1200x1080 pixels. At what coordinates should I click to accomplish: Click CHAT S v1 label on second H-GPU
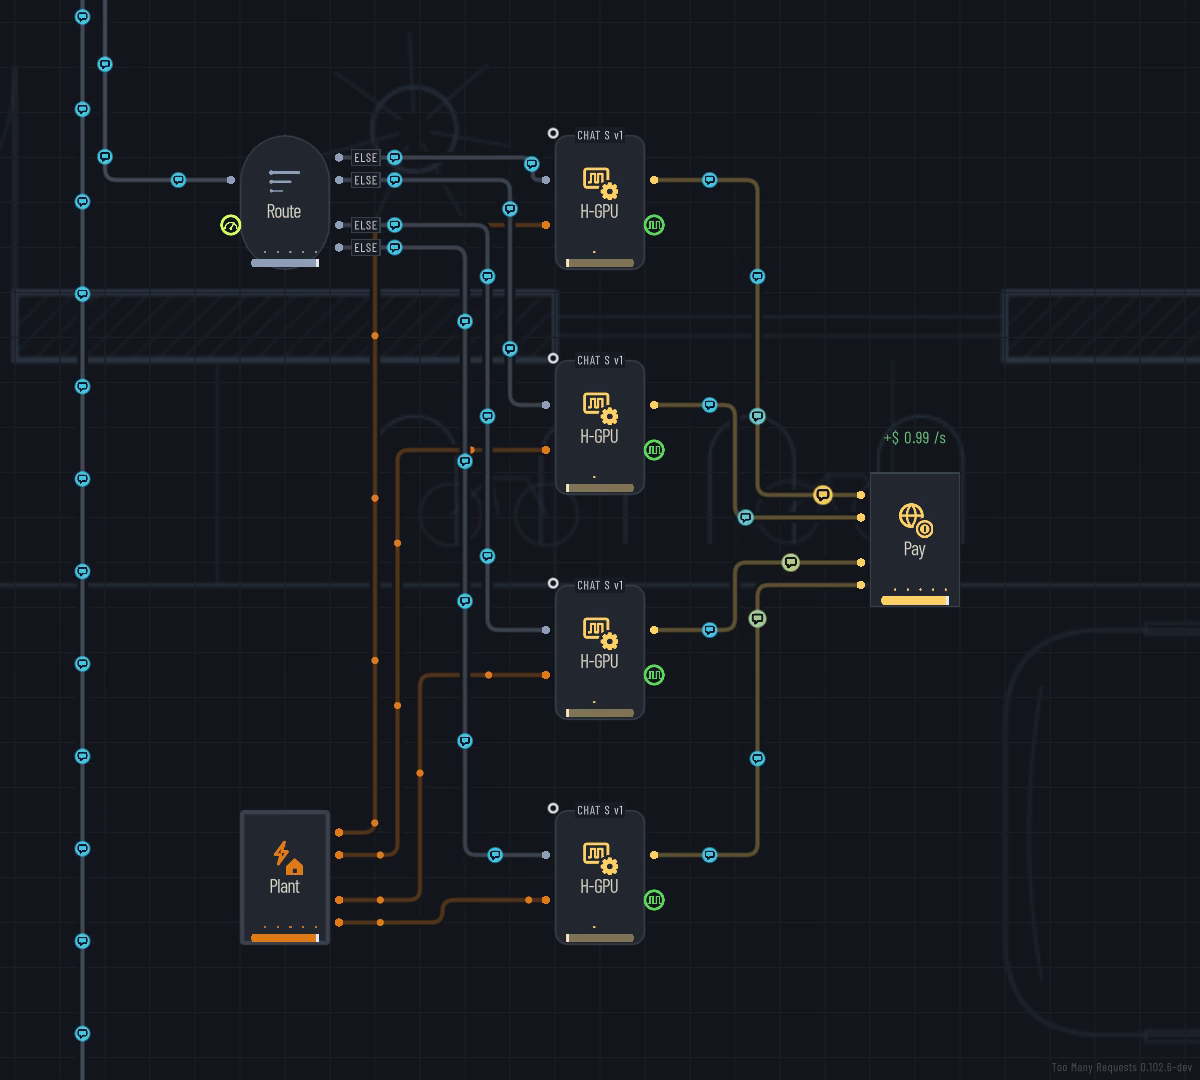[x=600, y=360]
